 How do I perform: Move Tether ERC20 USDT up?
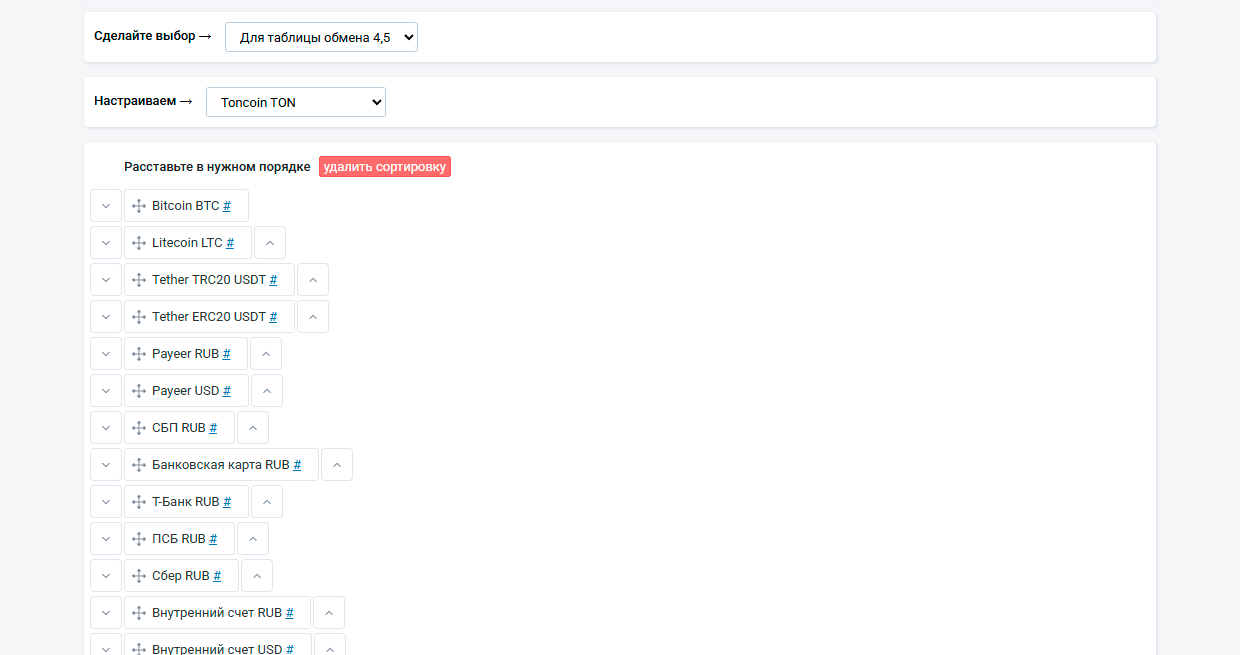click(x=313, y=317)
